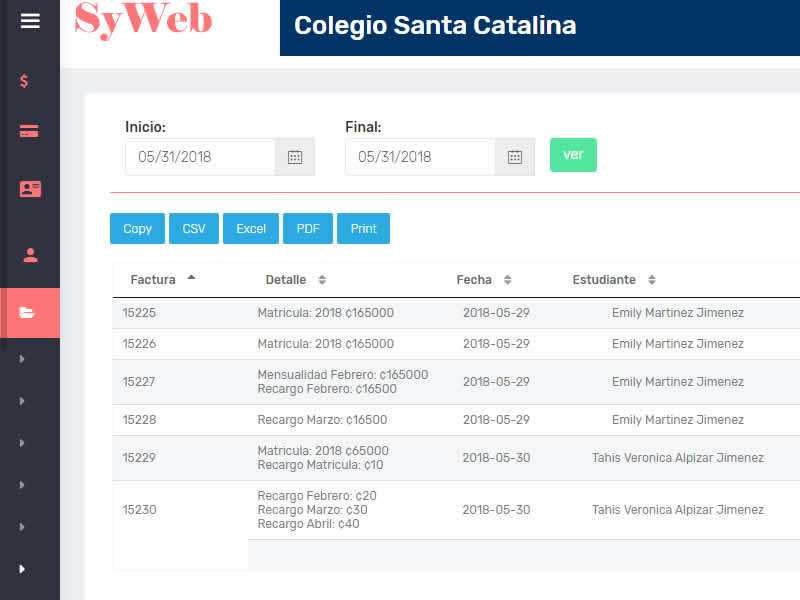
Task: Expand third submenu arrow in sidebar
Action: click(21, 443)
